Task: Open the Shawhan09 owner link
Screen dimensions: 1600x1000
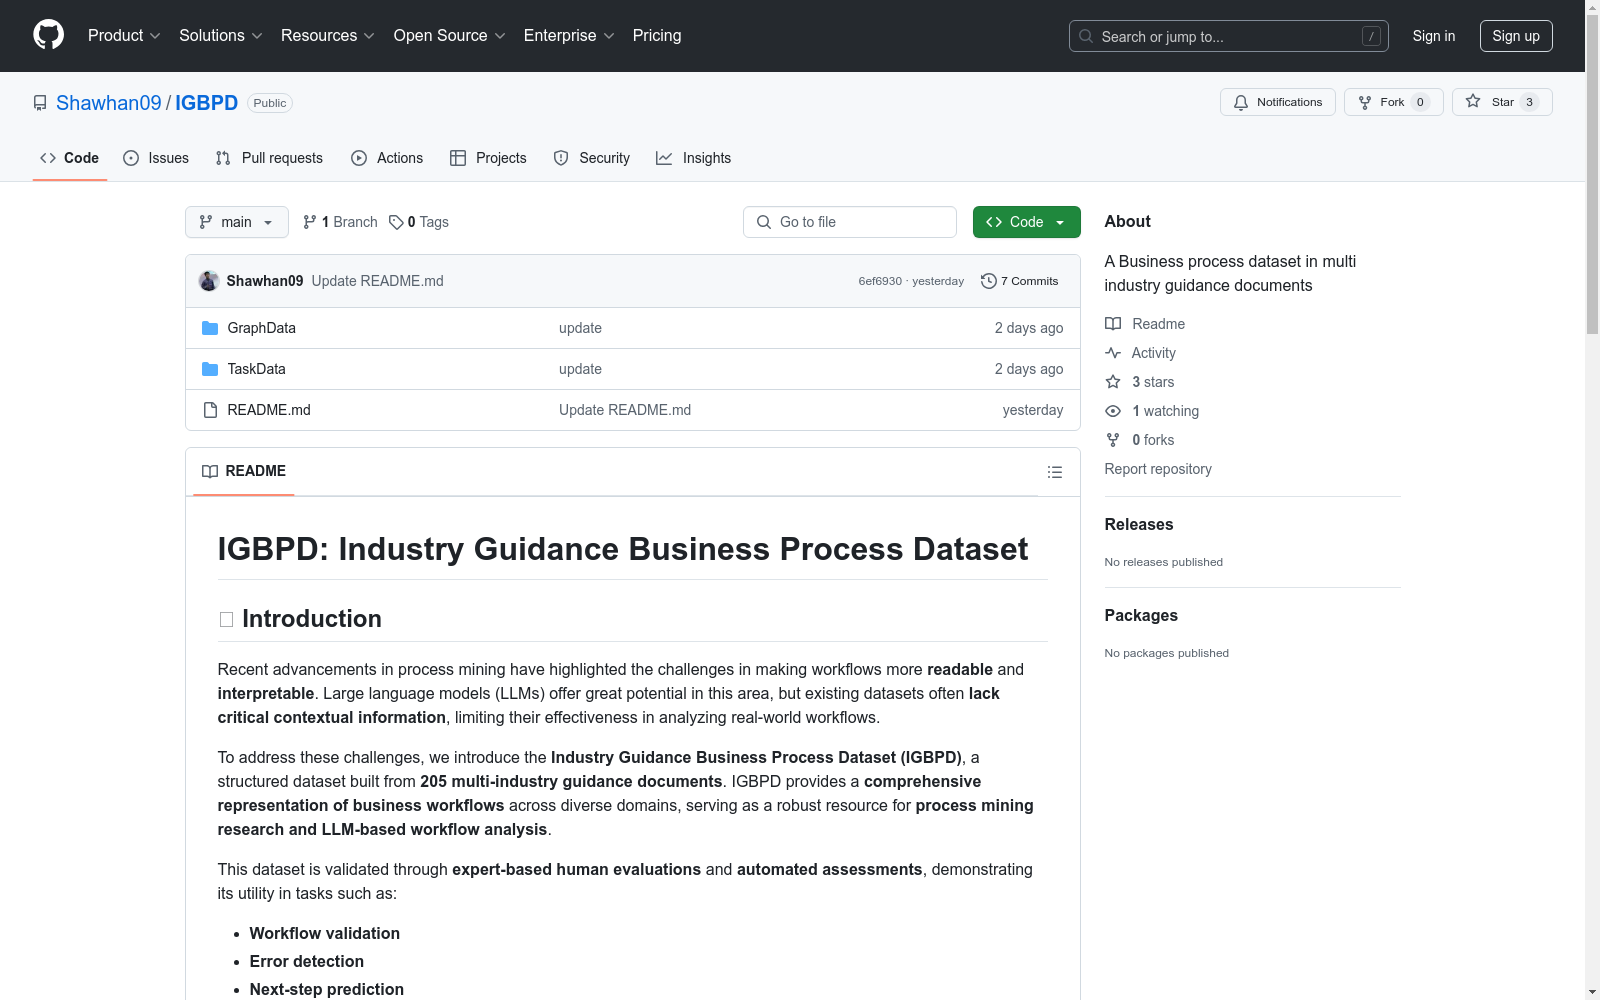Action: [108, 103]
